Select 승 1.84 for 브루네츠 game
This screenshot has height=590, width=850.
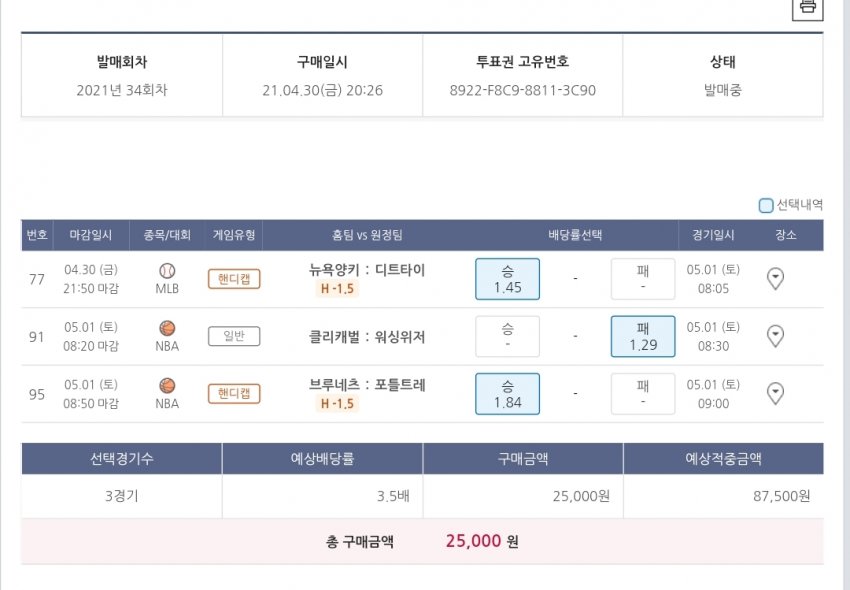tap(507, 393)
